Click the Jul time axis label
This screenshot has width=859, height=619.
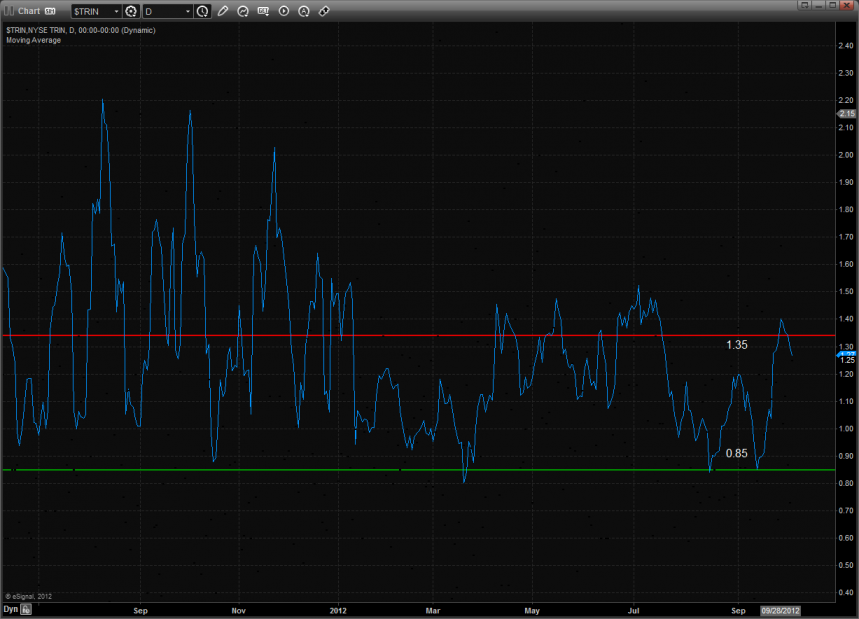pos(633,610)
